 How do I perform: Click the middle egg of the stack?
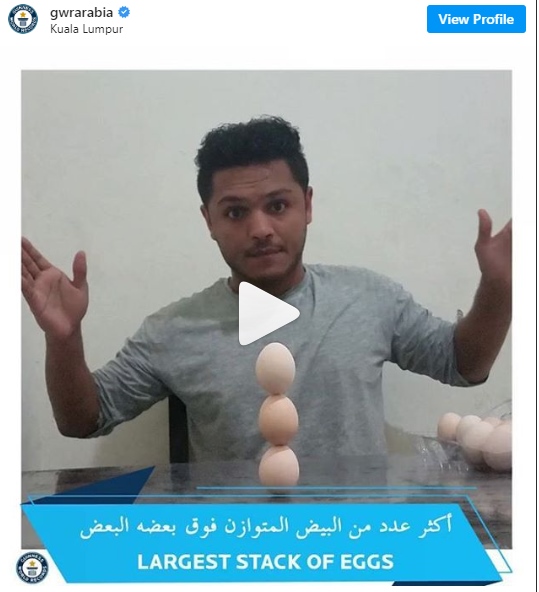coord(278,420)
